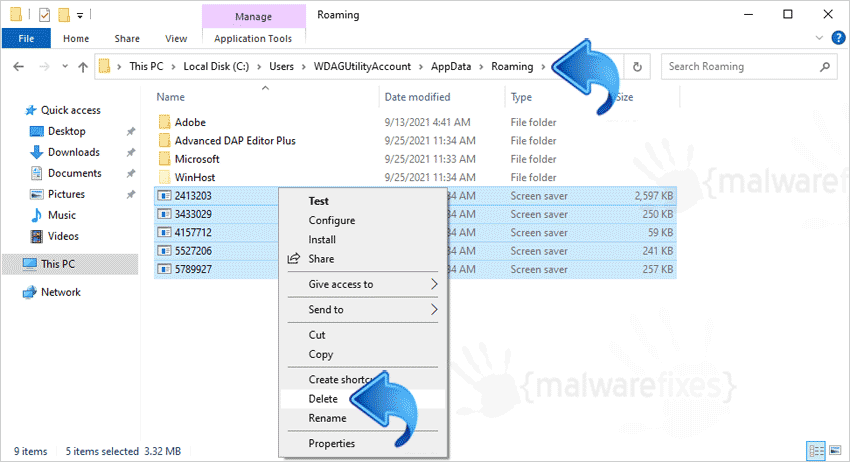Click the AppData breadcrumb segment
The image size is (850, 462).
[x=451, y=66]
